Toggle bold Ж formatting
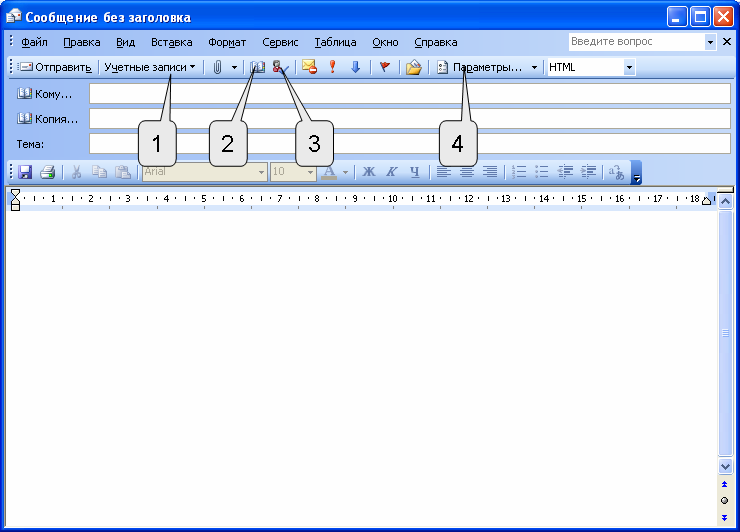Viewport: 740px width, 532px height. (369, 172)
